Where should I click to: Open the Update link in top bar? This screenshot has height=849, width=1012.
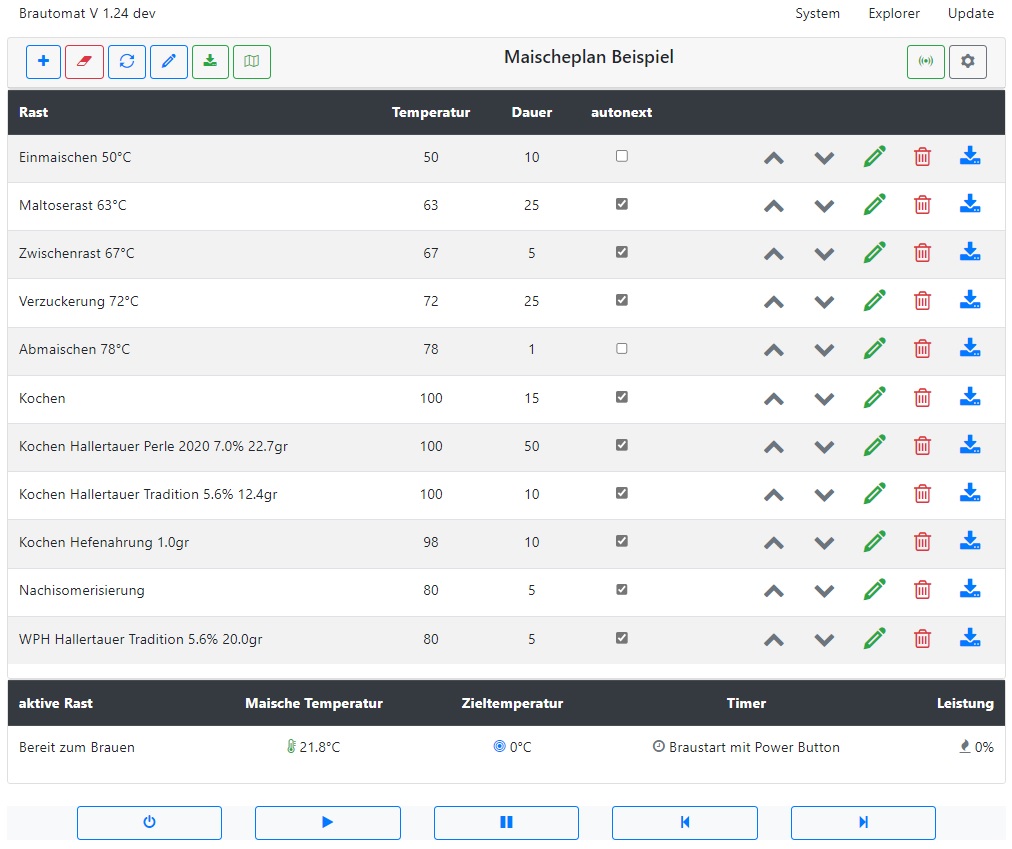click(x=970, y=14)
